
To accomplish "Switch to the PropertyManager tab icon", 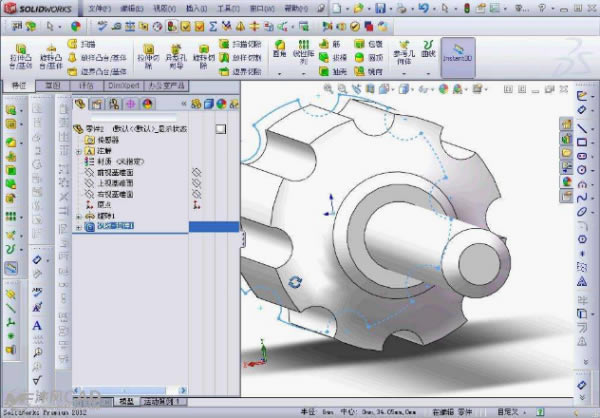I will [97, 103].
